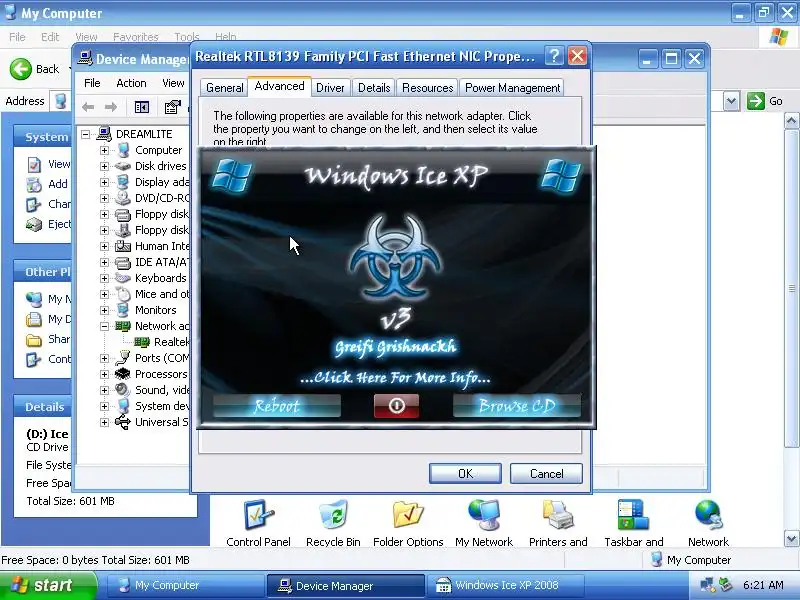Select the System devices icon

122,406
